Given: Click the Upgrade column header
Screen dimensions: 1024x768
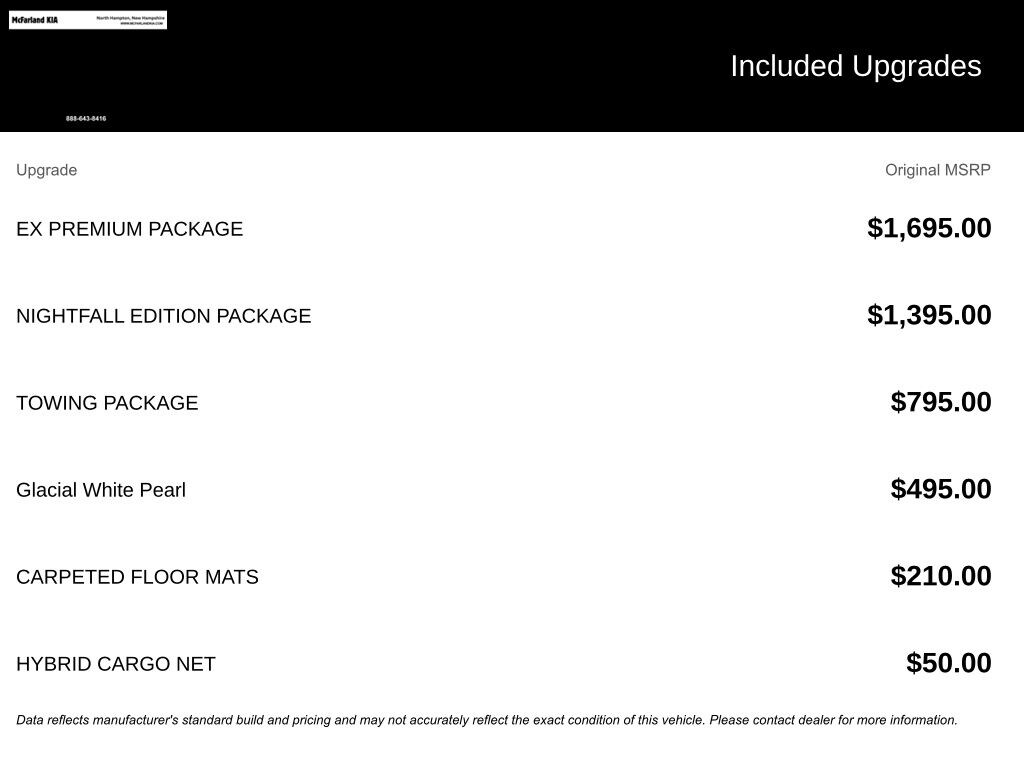Looking at the screenshot, I should (x=46, y=170).
